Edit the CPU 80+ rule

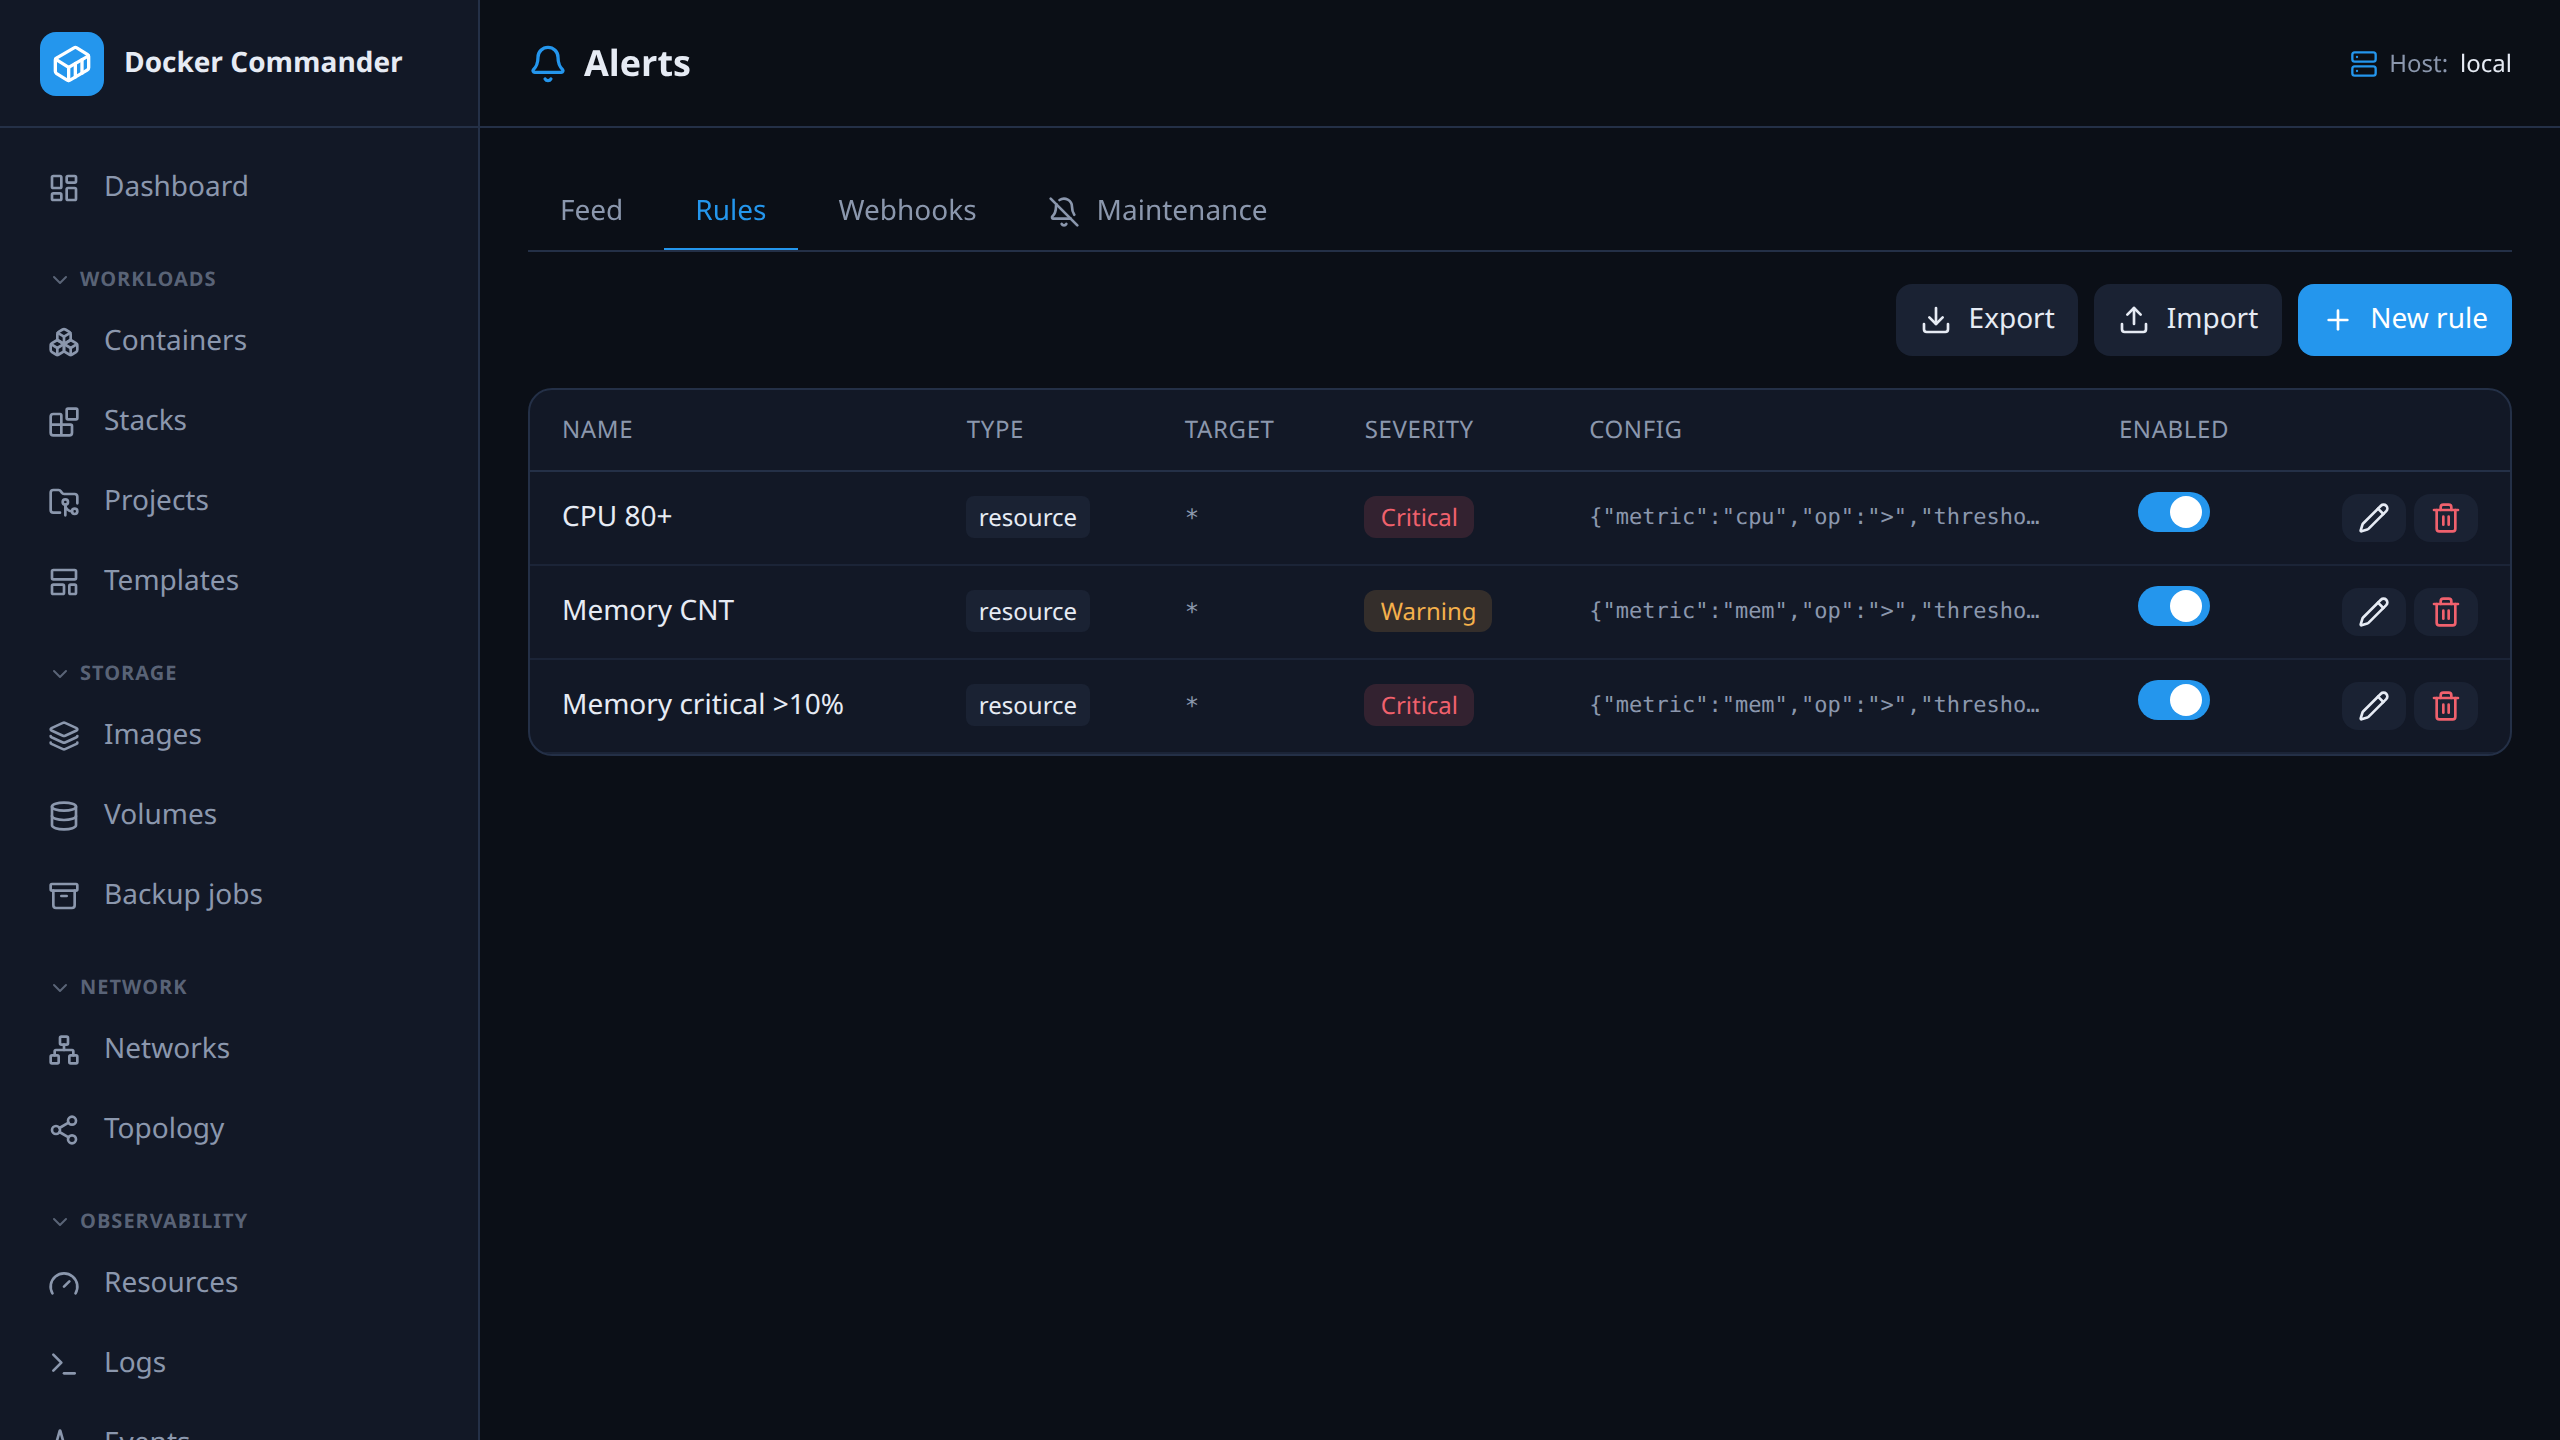pos(2373,518)
